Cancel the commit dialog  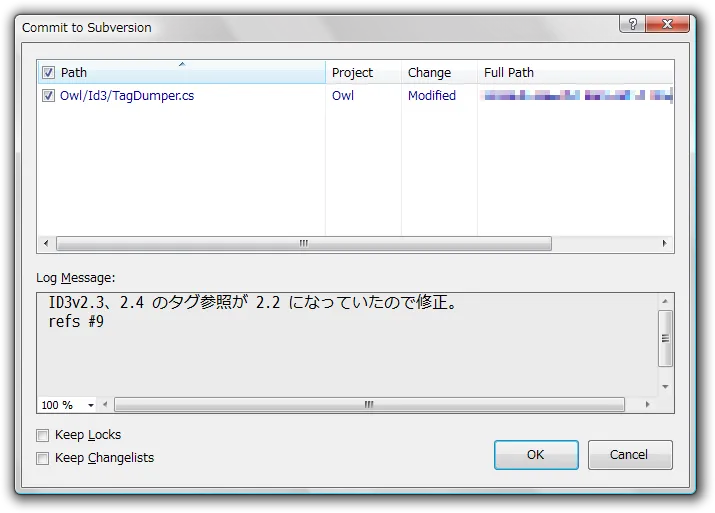tap(630, 455)
